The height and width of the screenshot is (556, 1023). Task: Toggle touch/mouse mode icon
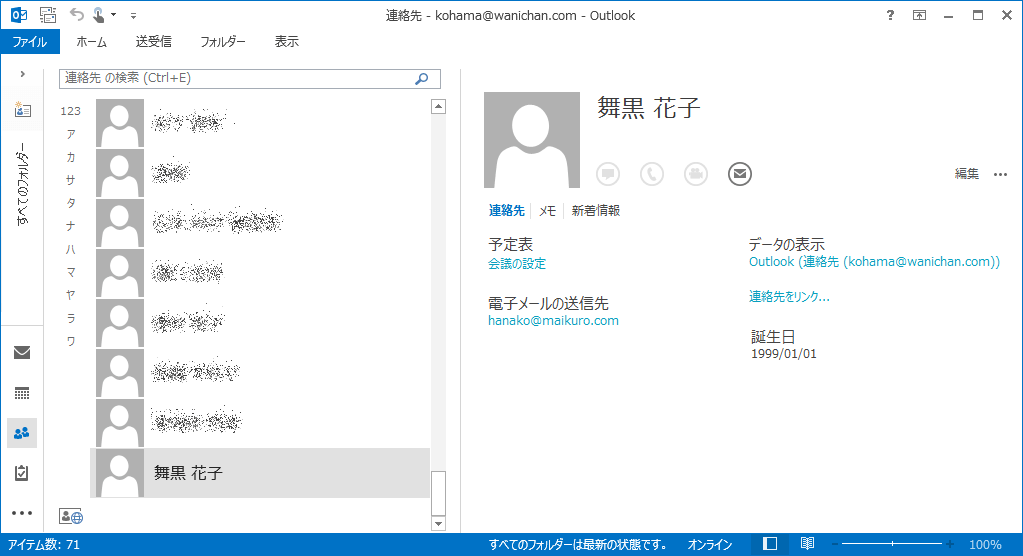[x=99, y=14]
